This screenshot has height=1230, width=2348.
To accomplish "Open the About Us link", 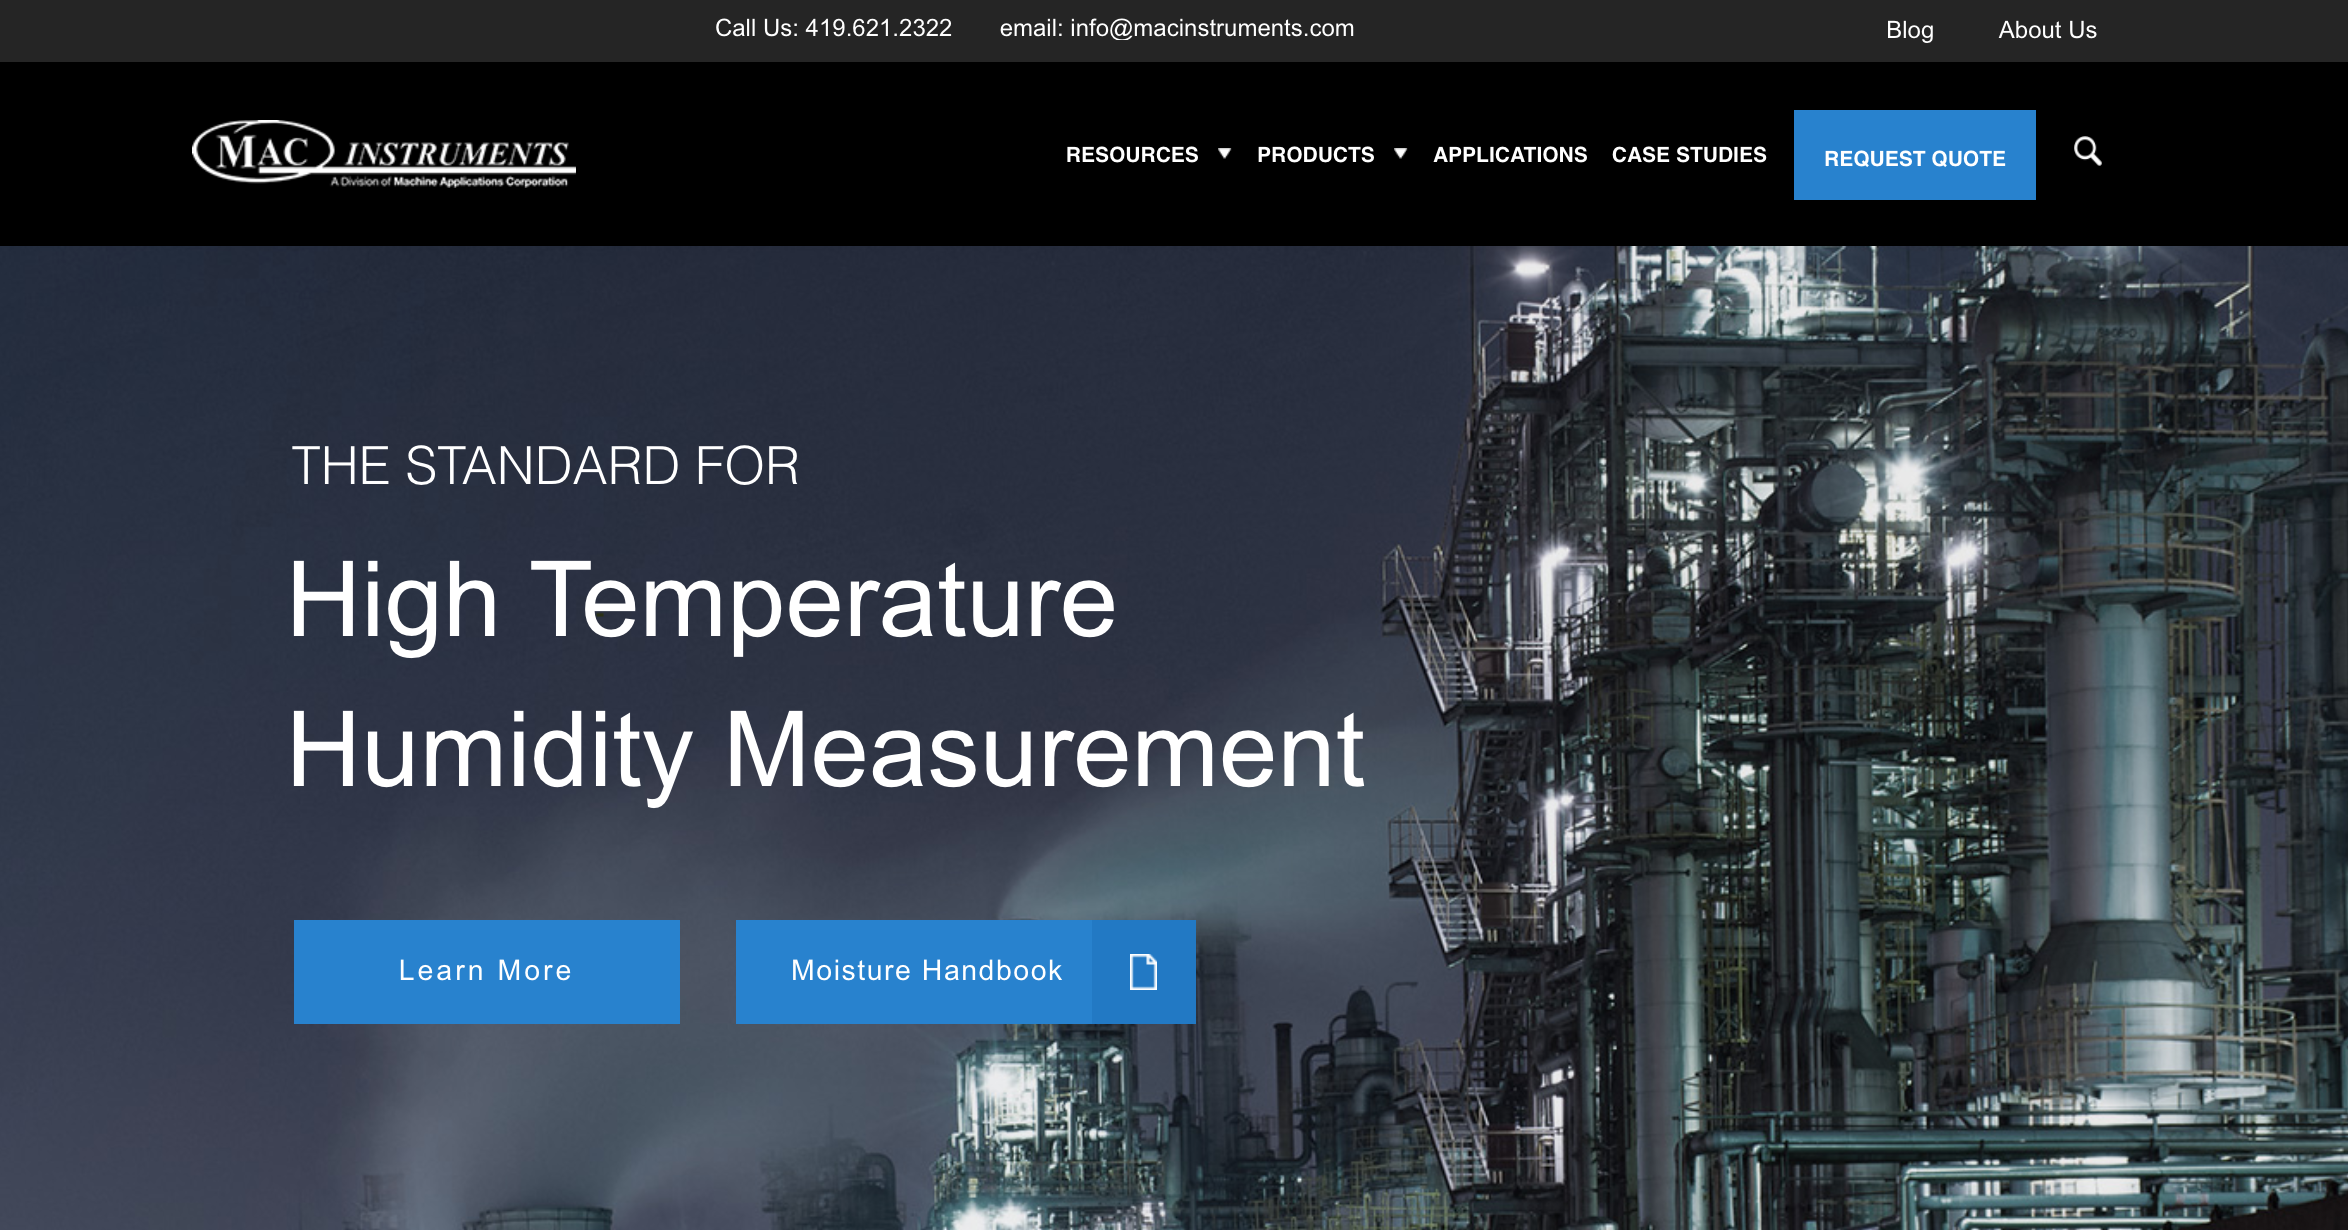I will [2047, 30].
